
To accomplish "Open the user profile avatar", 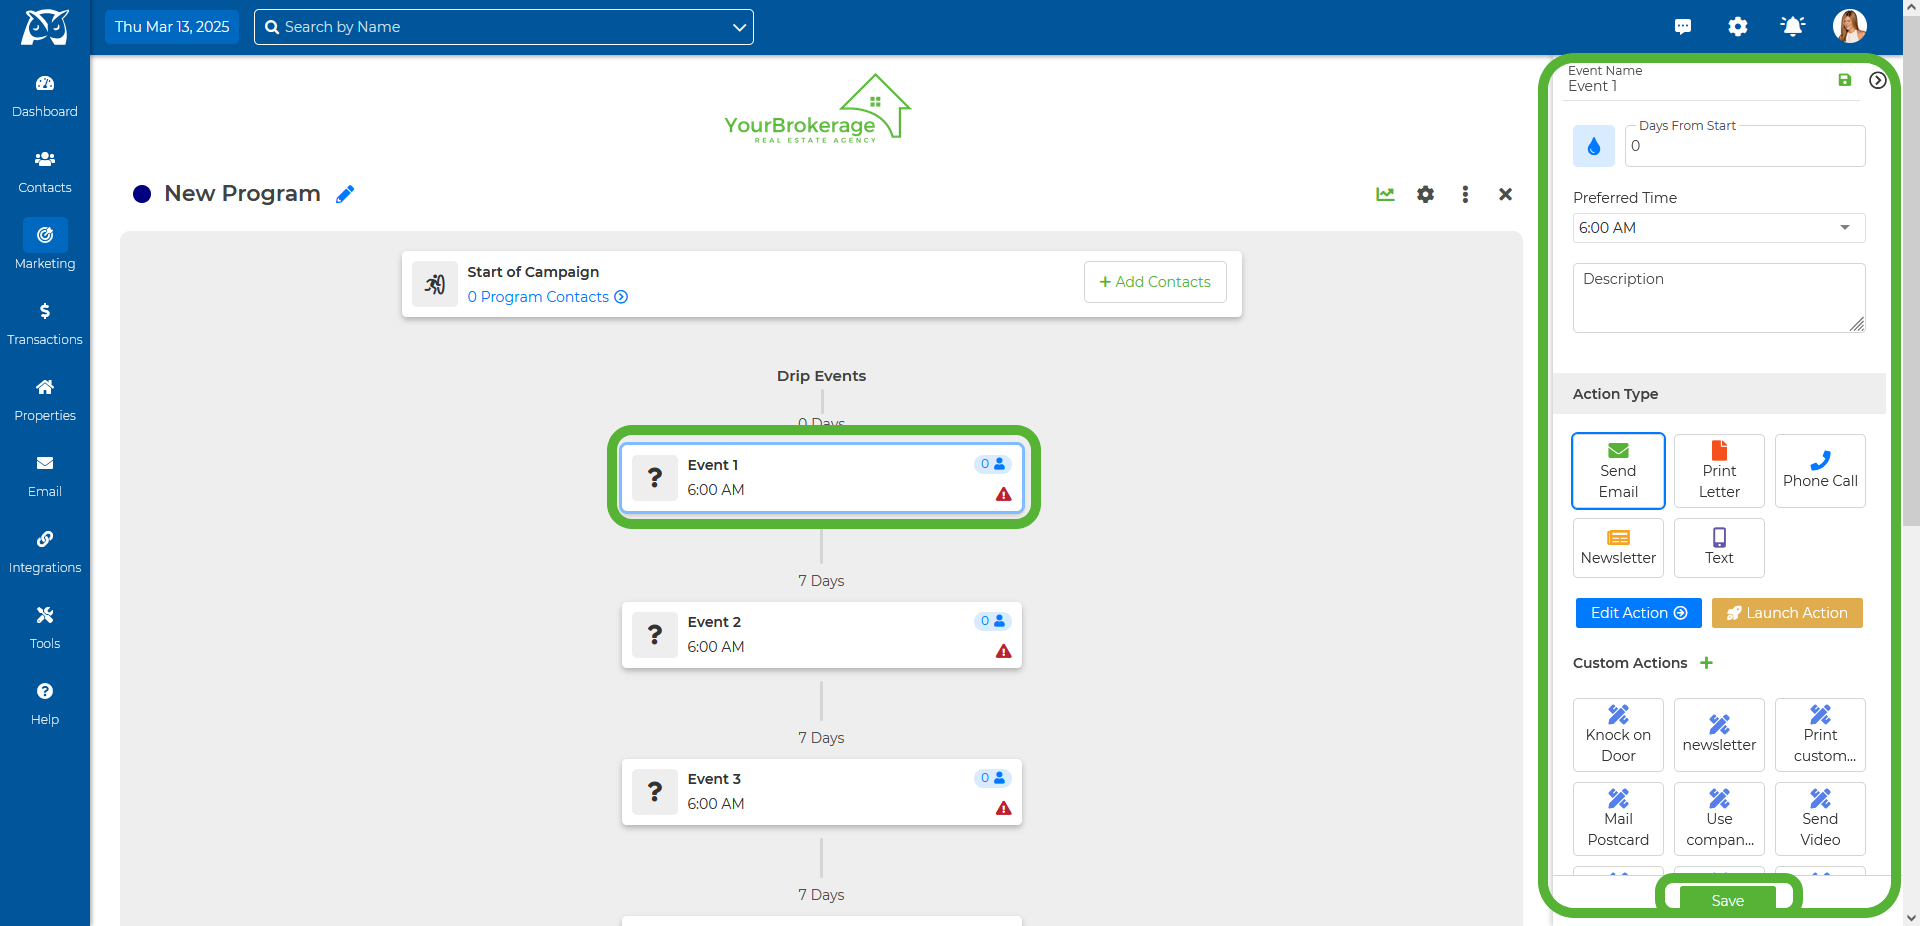I will [x=1850, y=26].
